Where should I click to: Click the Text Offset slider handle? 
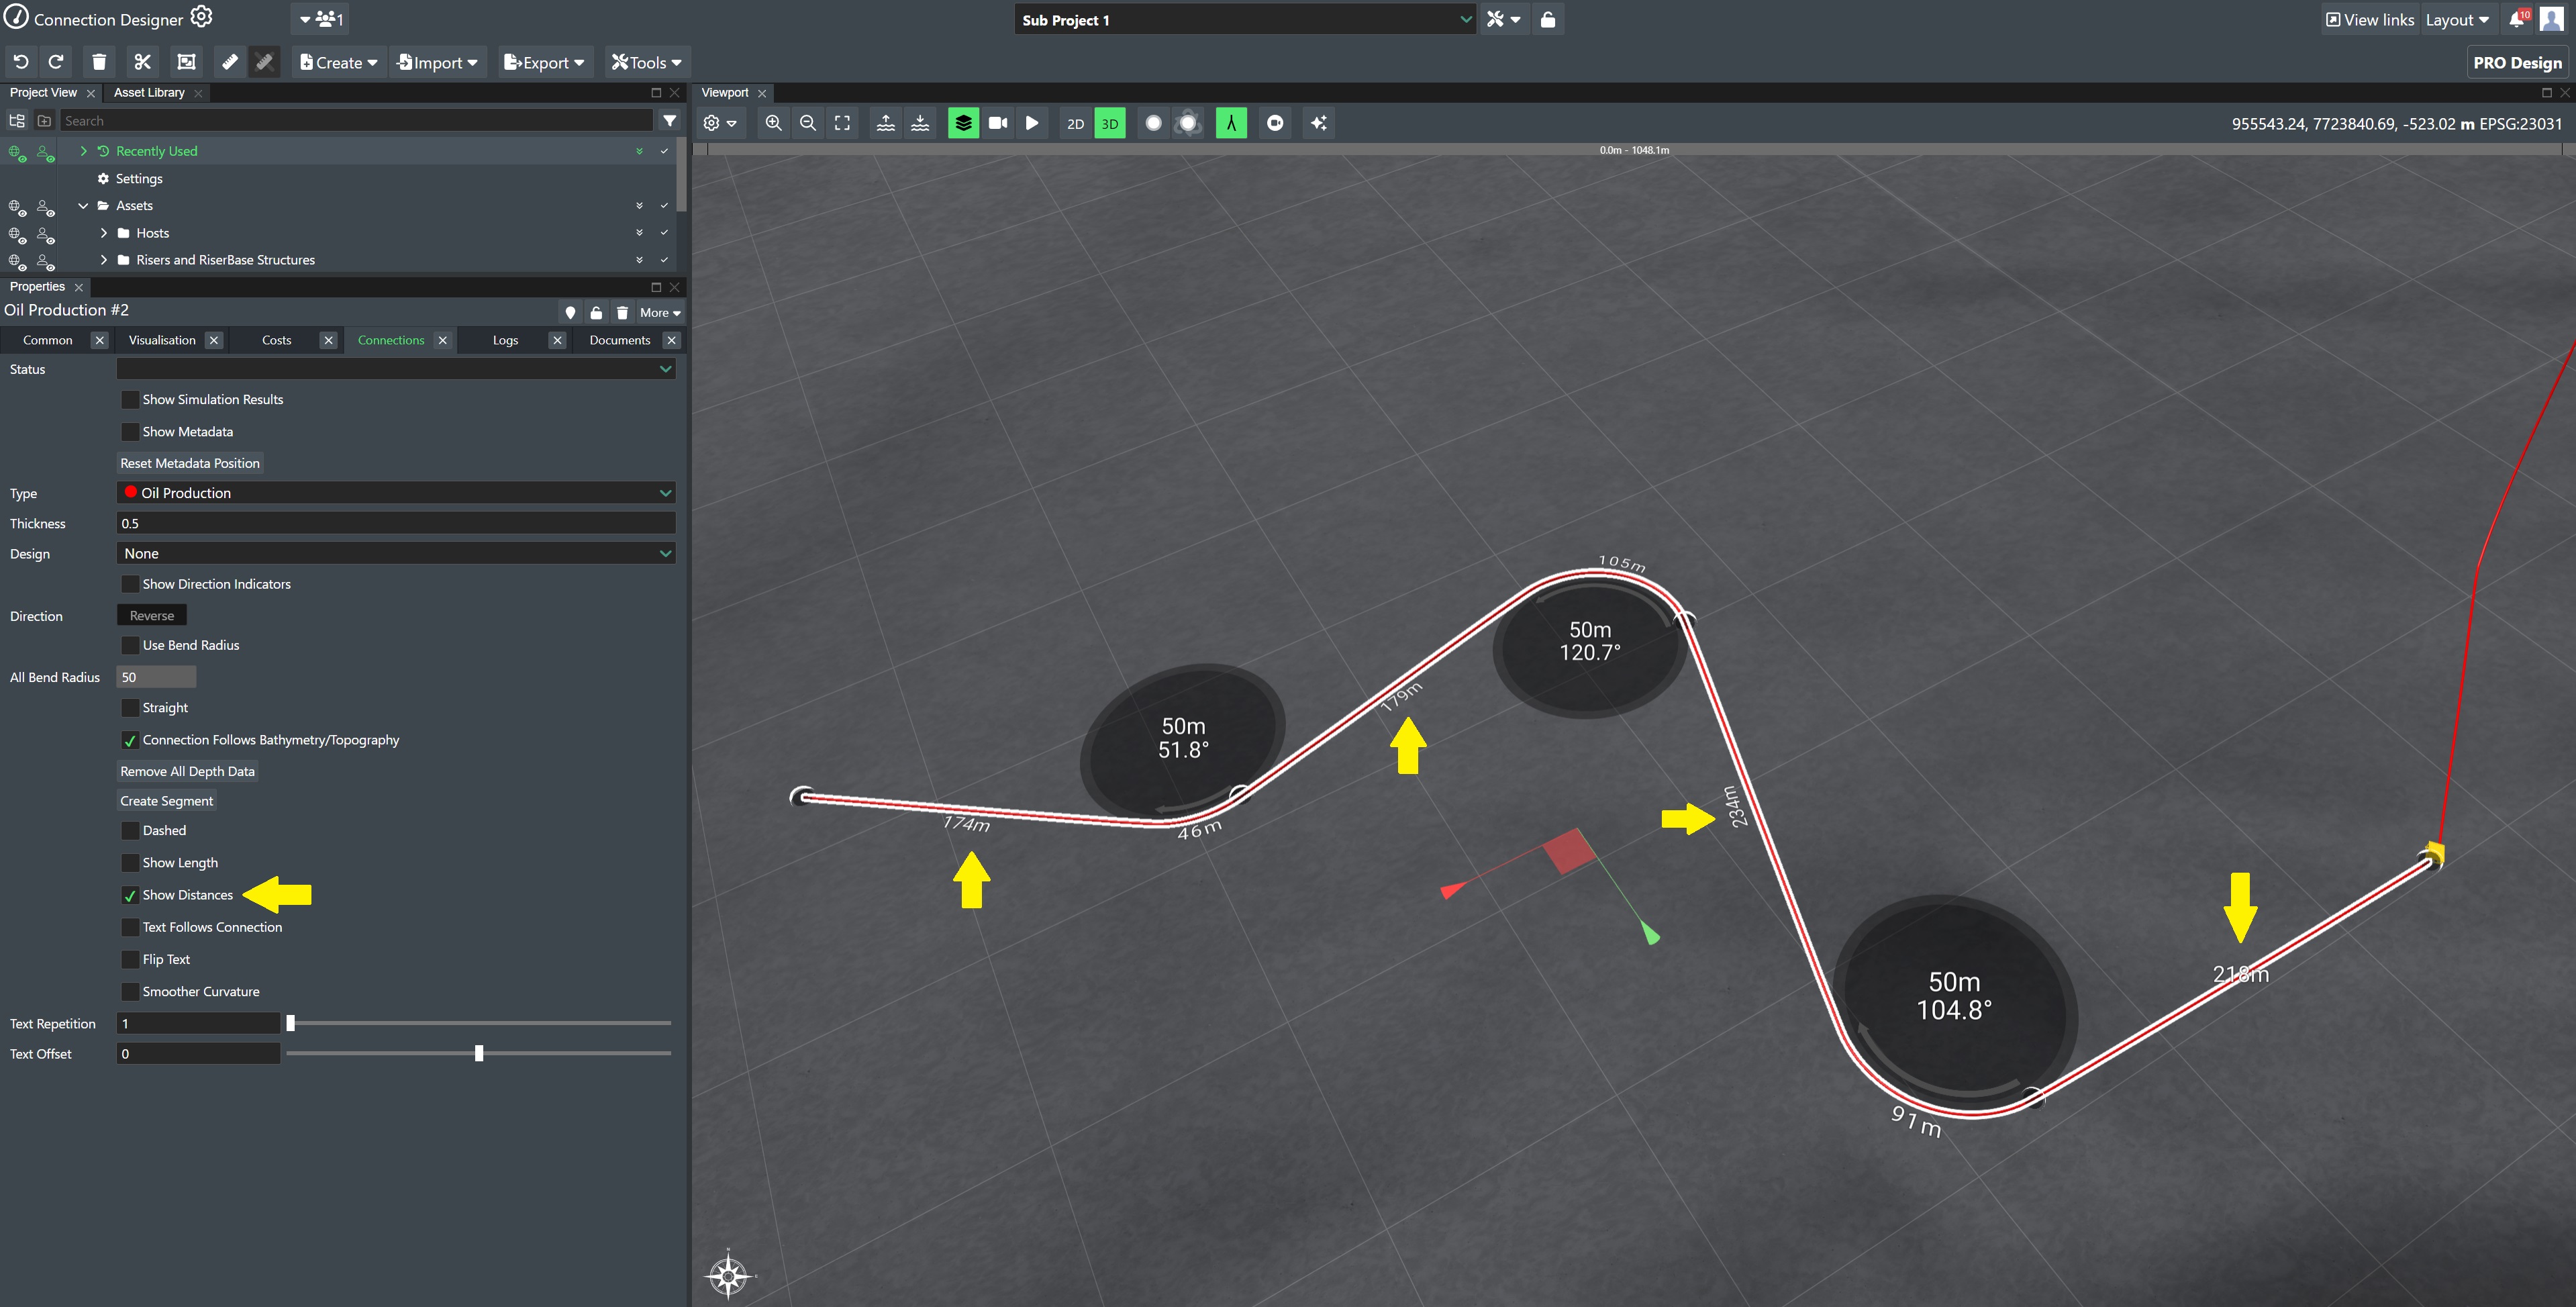(x=479, y=1054)
